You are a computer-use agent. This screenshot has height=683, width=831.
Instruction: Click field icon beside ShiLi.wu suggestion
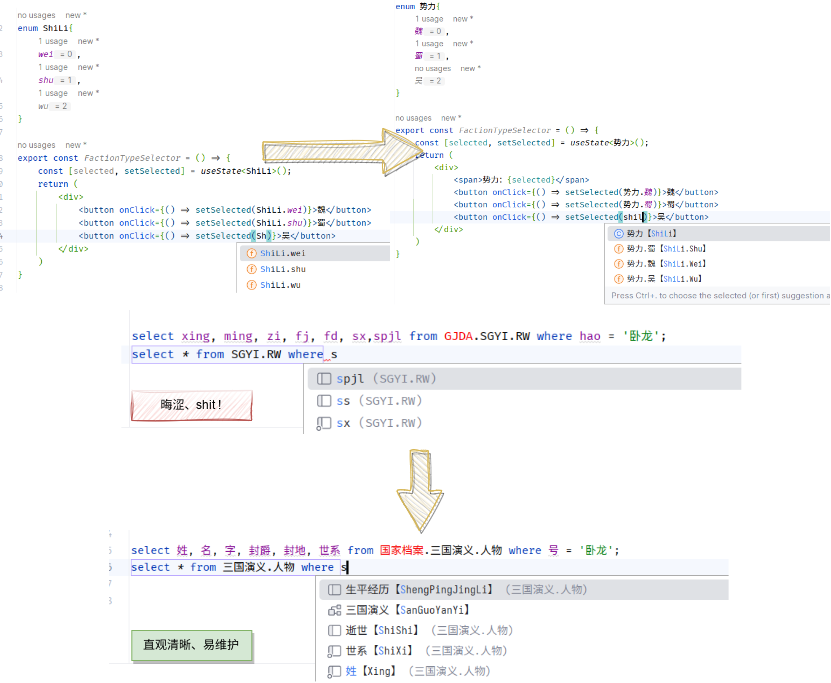tap(251, 285)
